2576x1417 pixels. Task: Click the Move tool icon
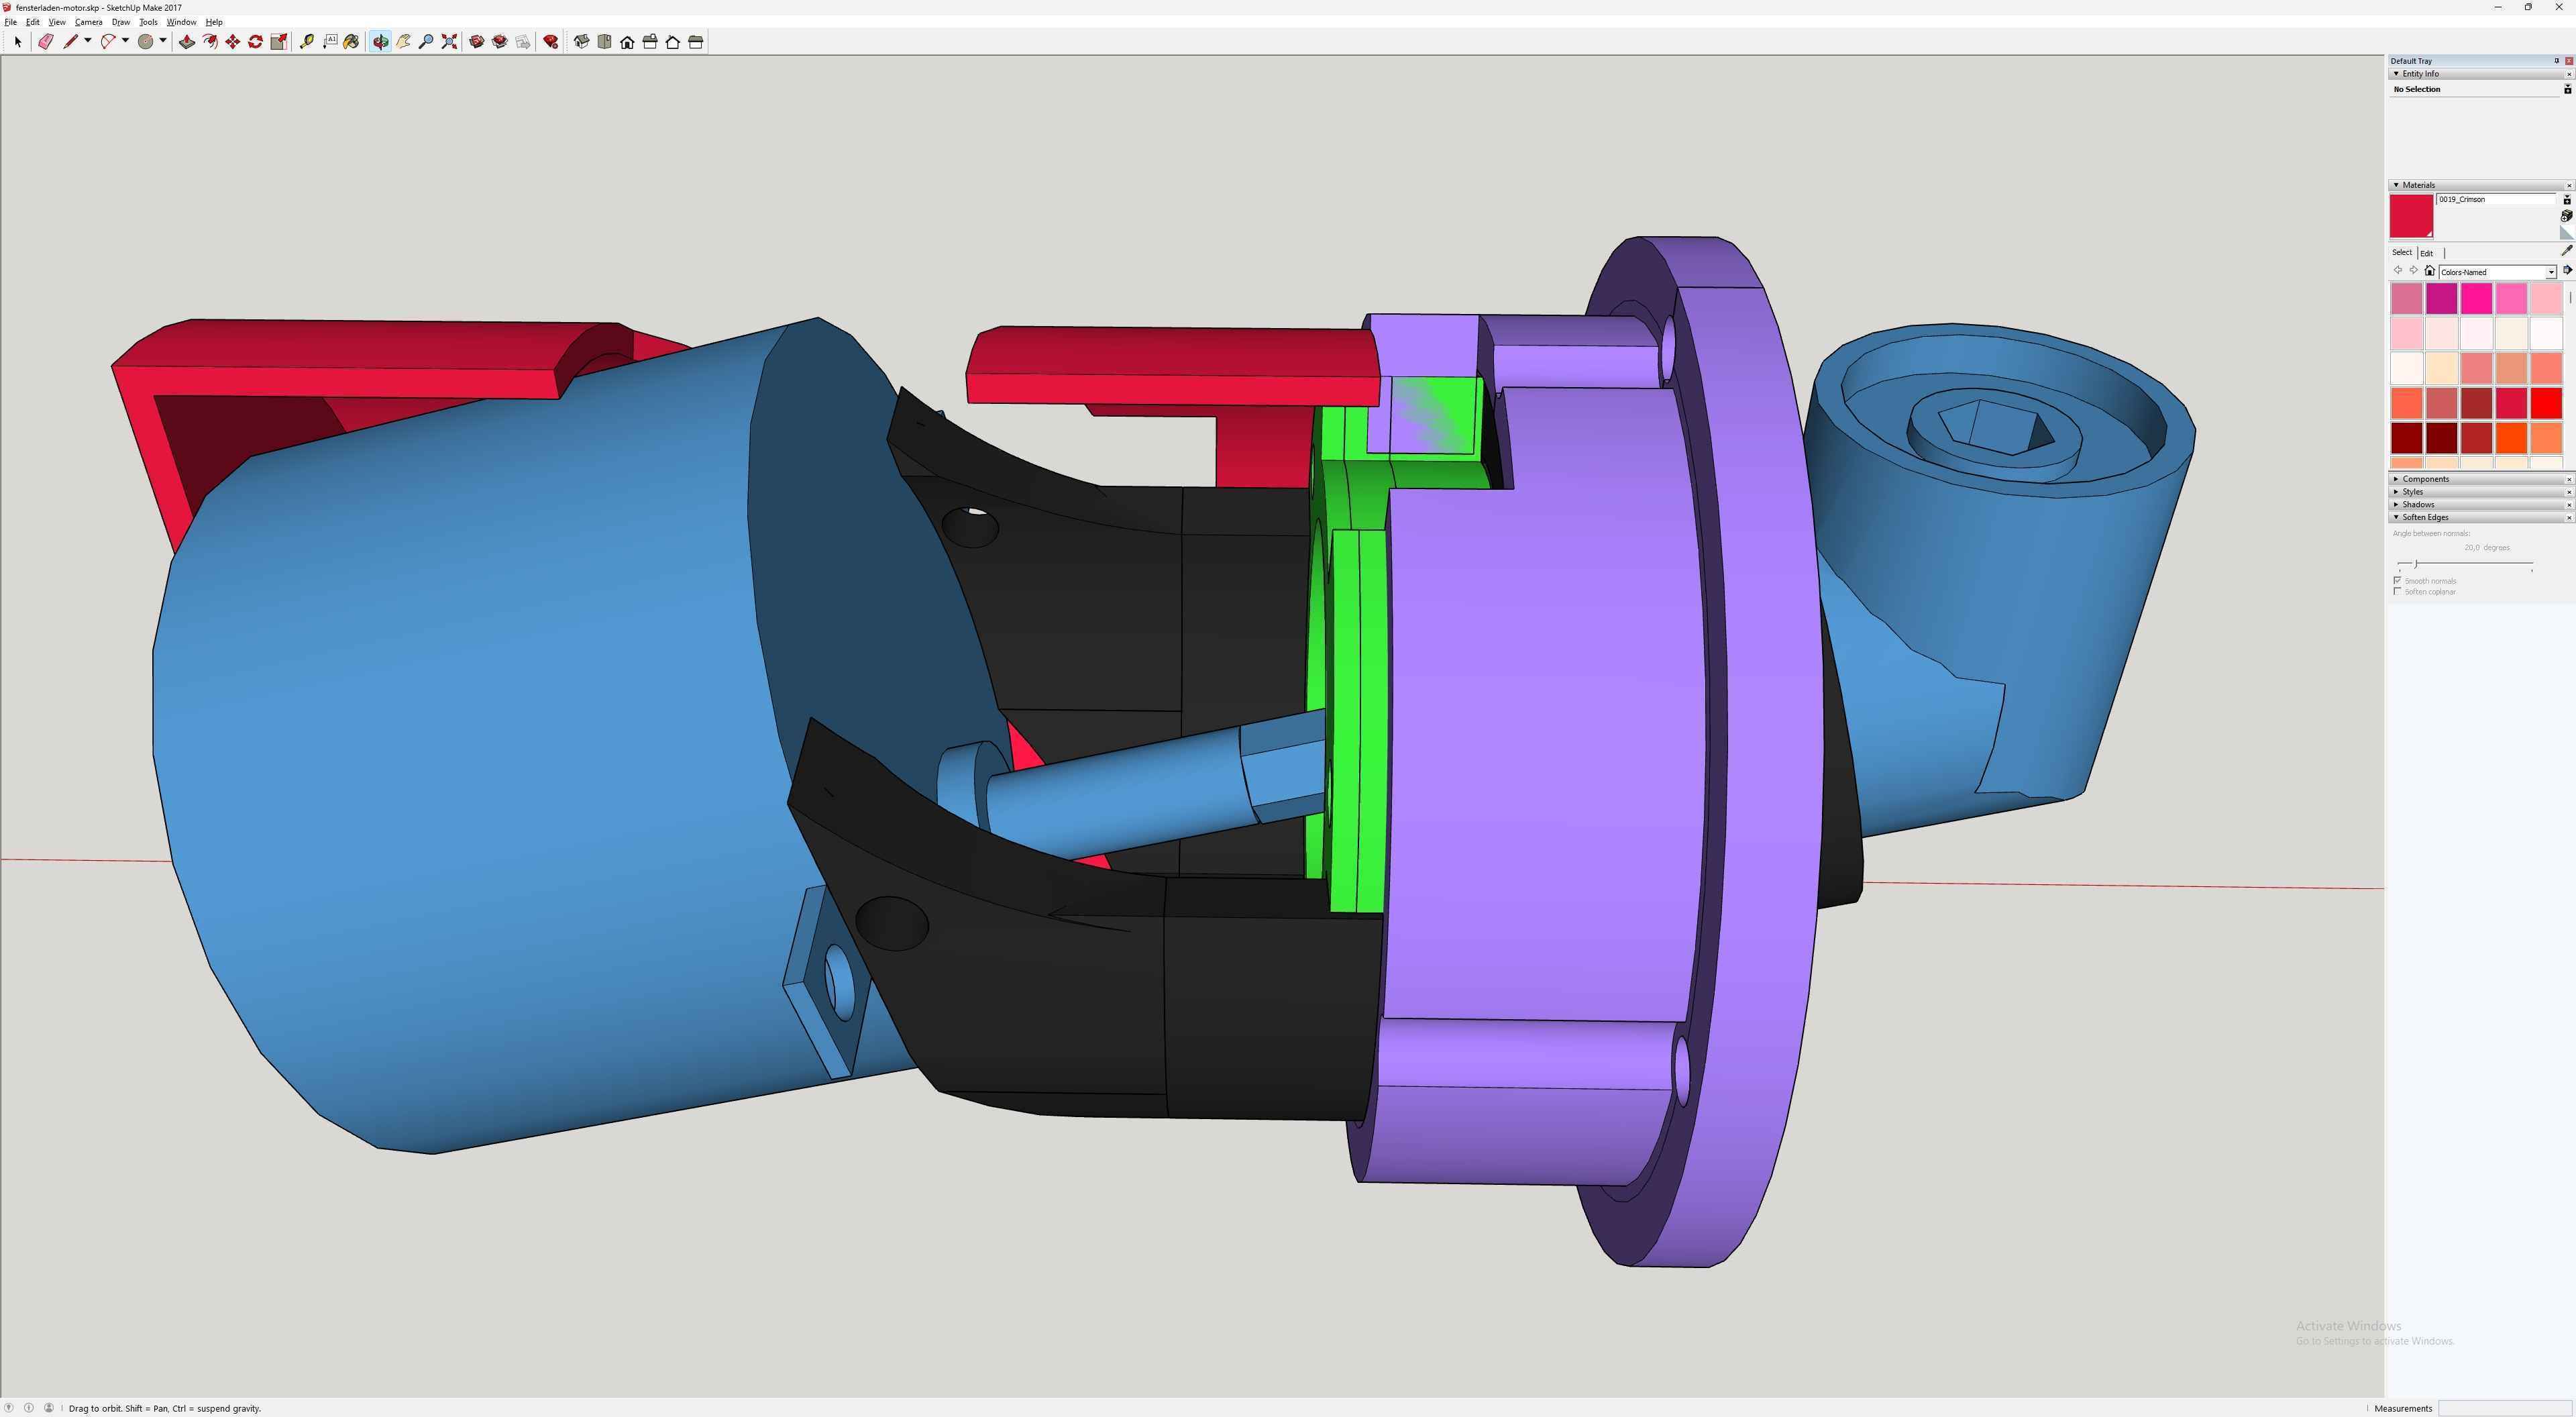pyautogui.click(x=233, y=42)
